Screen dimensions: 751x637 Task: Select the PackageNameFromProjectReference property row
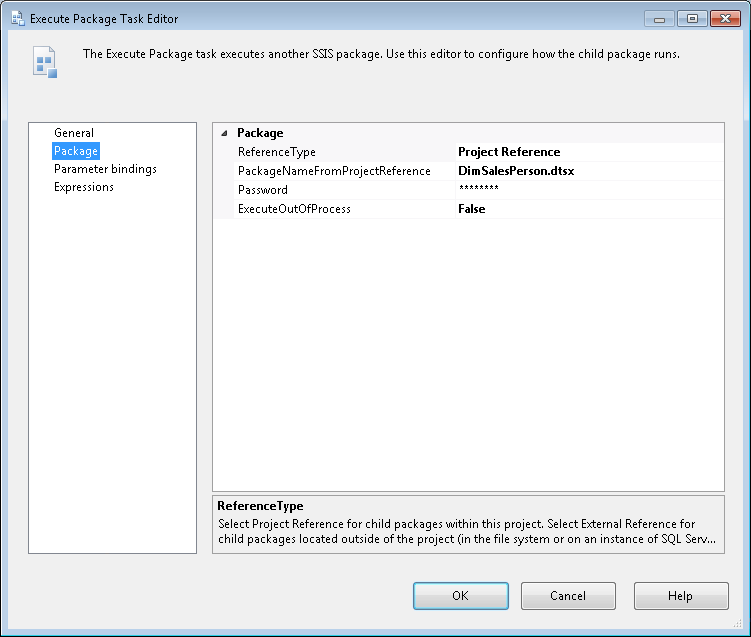click(x=334, y=171)
